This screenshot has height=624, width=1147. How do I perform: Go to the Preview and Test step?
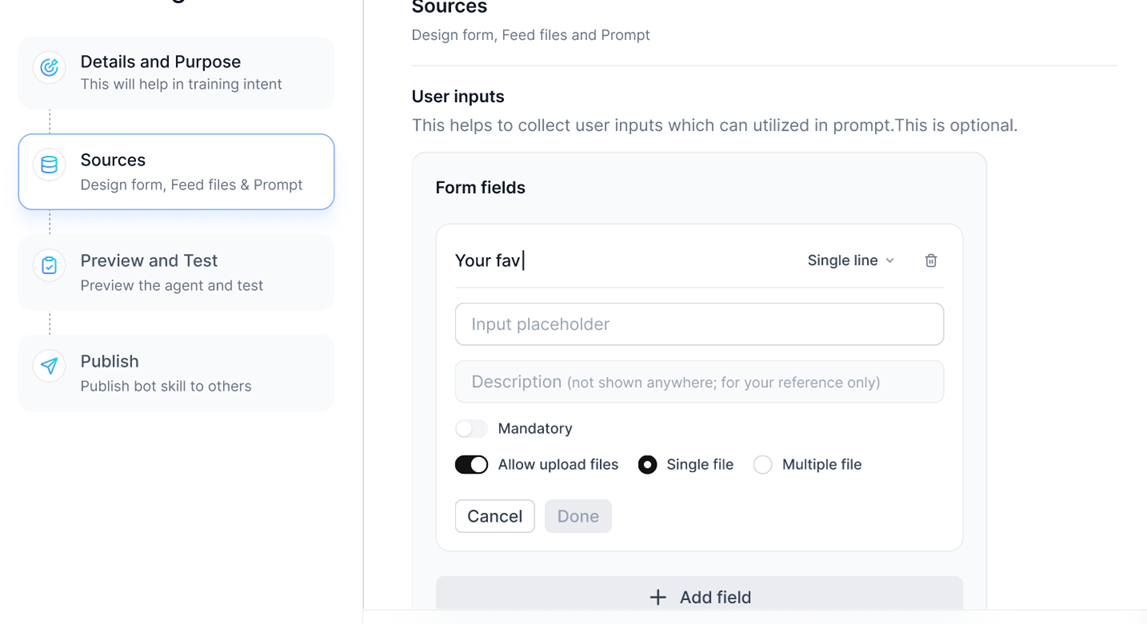176,272
